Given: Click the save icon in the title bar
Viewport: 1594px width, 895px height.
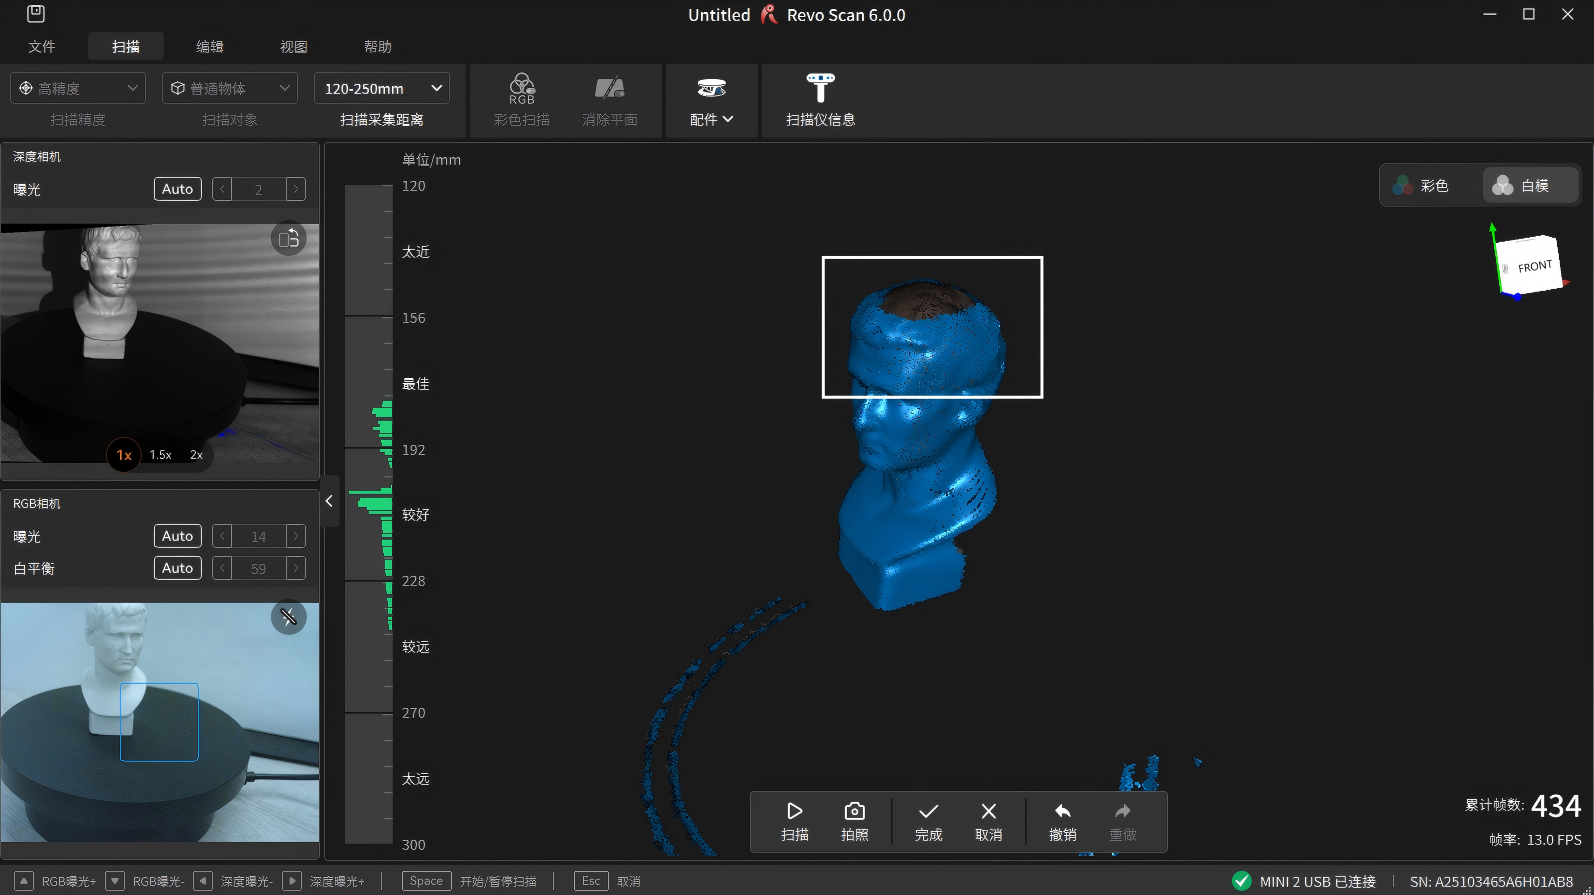Looking at the screenshot, I should 36,14.
